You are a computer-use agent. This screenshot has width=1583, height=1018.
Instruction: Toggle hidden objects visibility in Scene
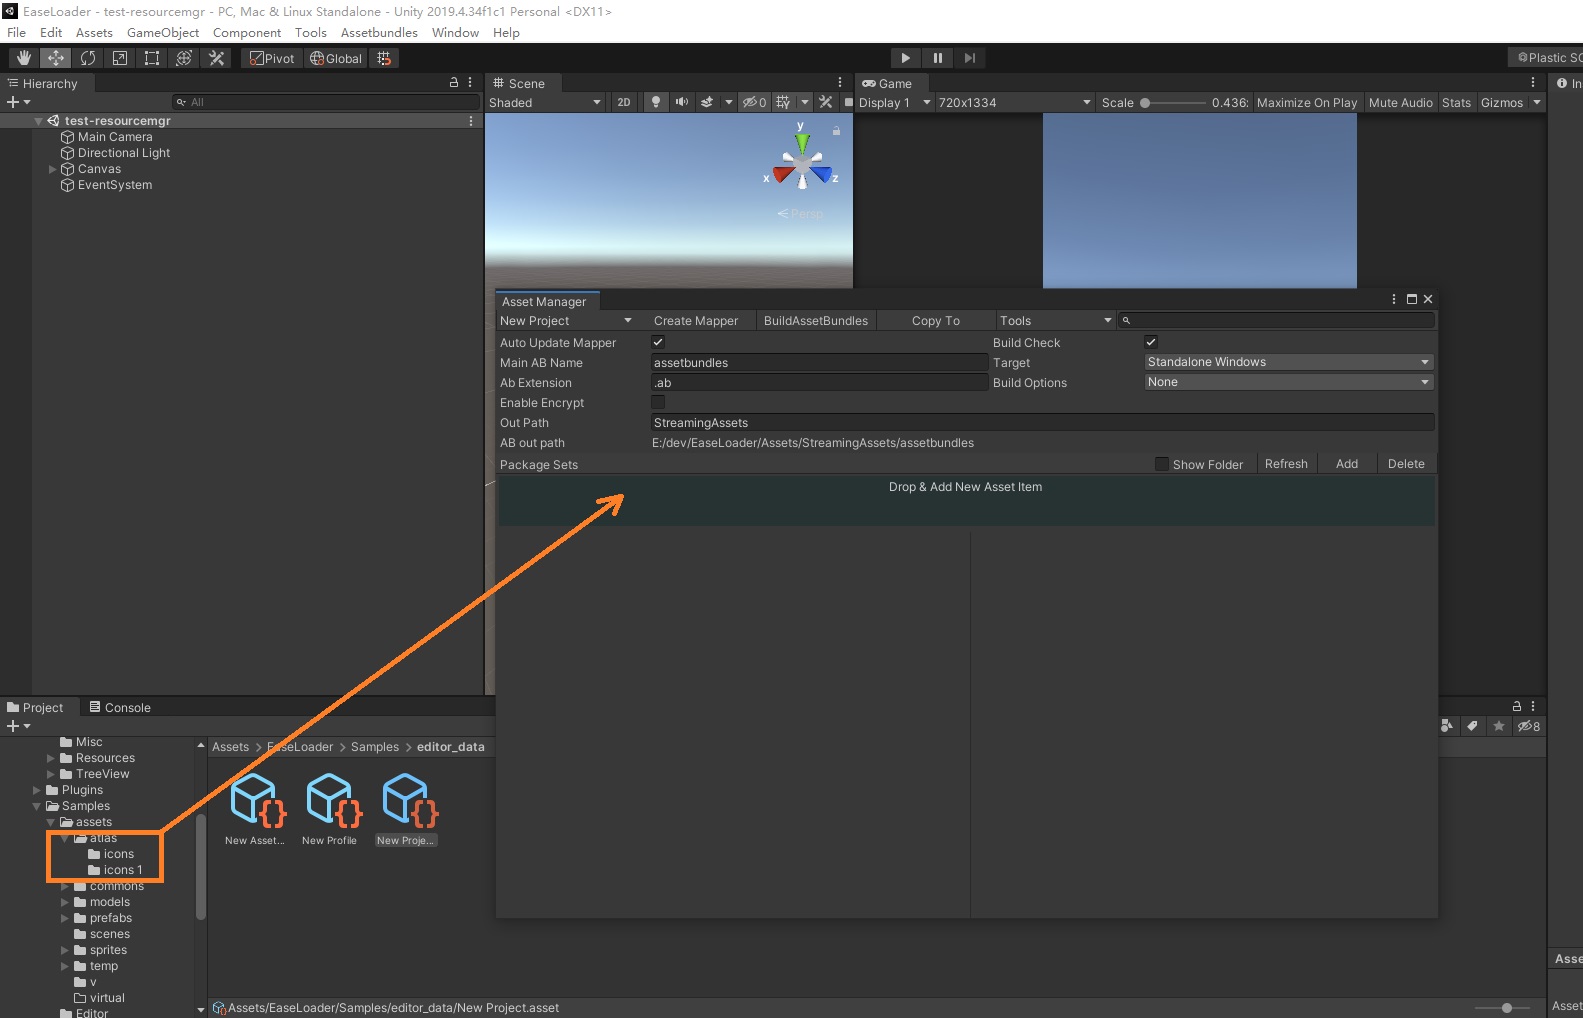pos(754,102)
